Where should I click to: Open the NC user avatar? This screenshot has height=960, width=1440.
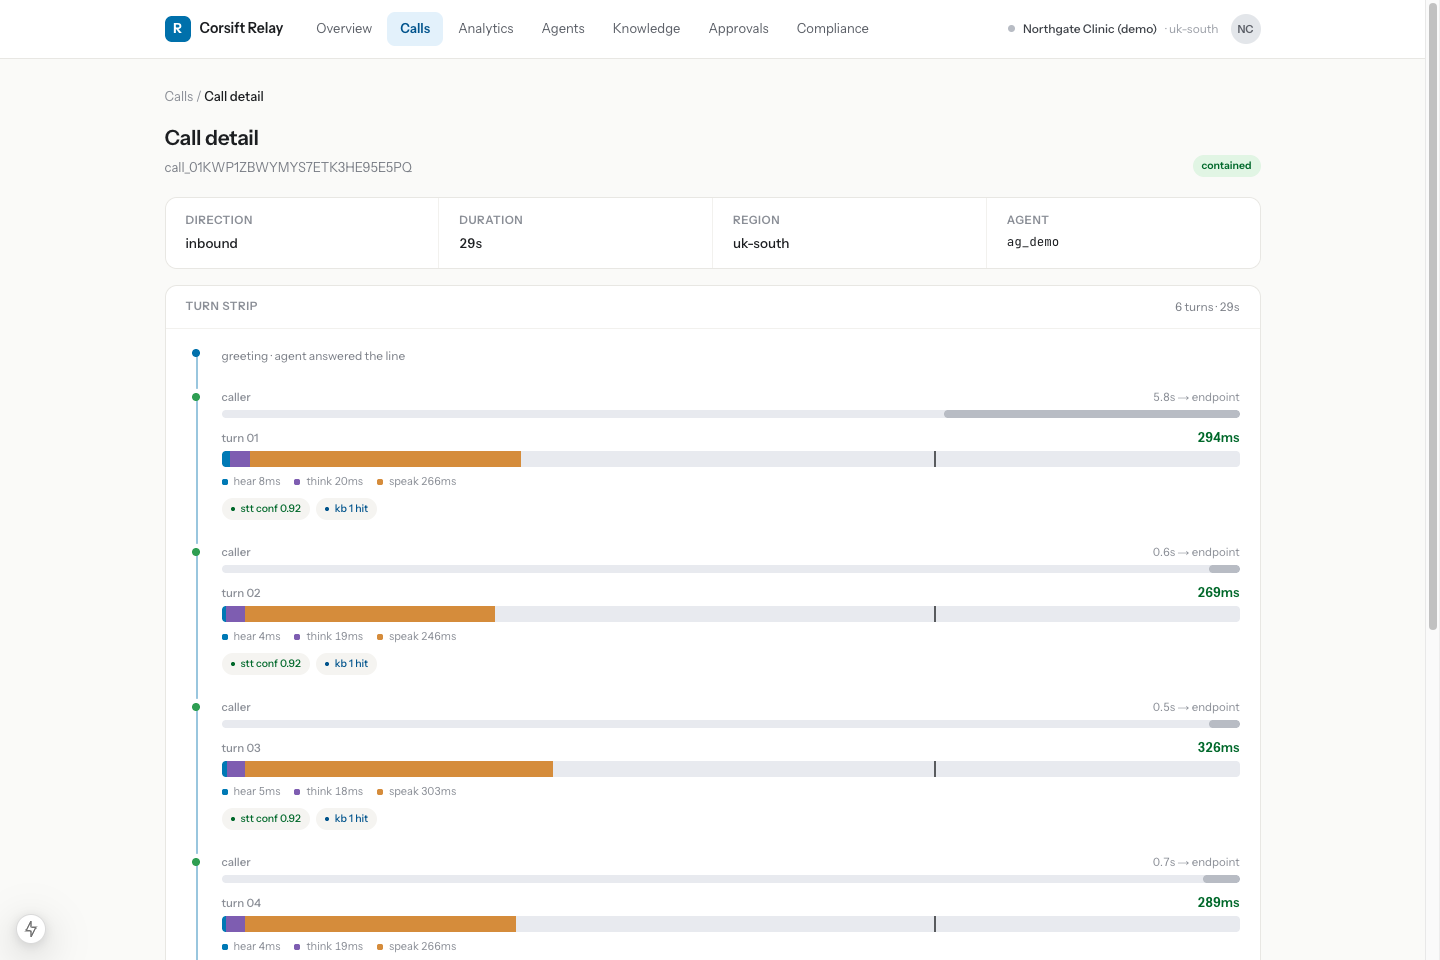coord(1245,29)
